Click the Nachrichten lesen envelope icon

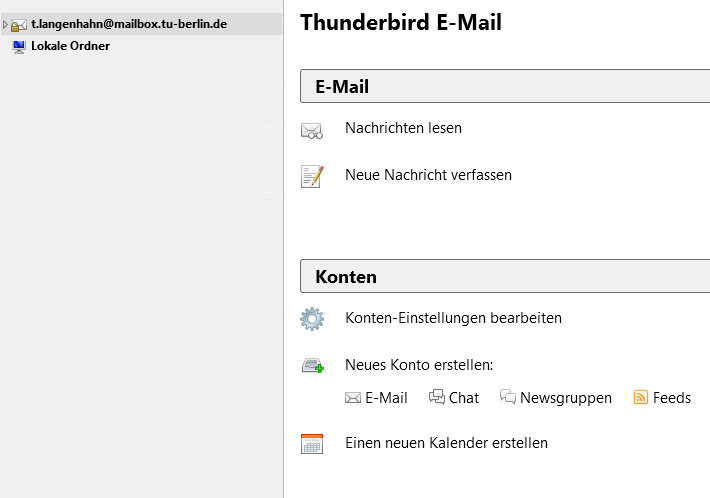[x=312, y=130]
